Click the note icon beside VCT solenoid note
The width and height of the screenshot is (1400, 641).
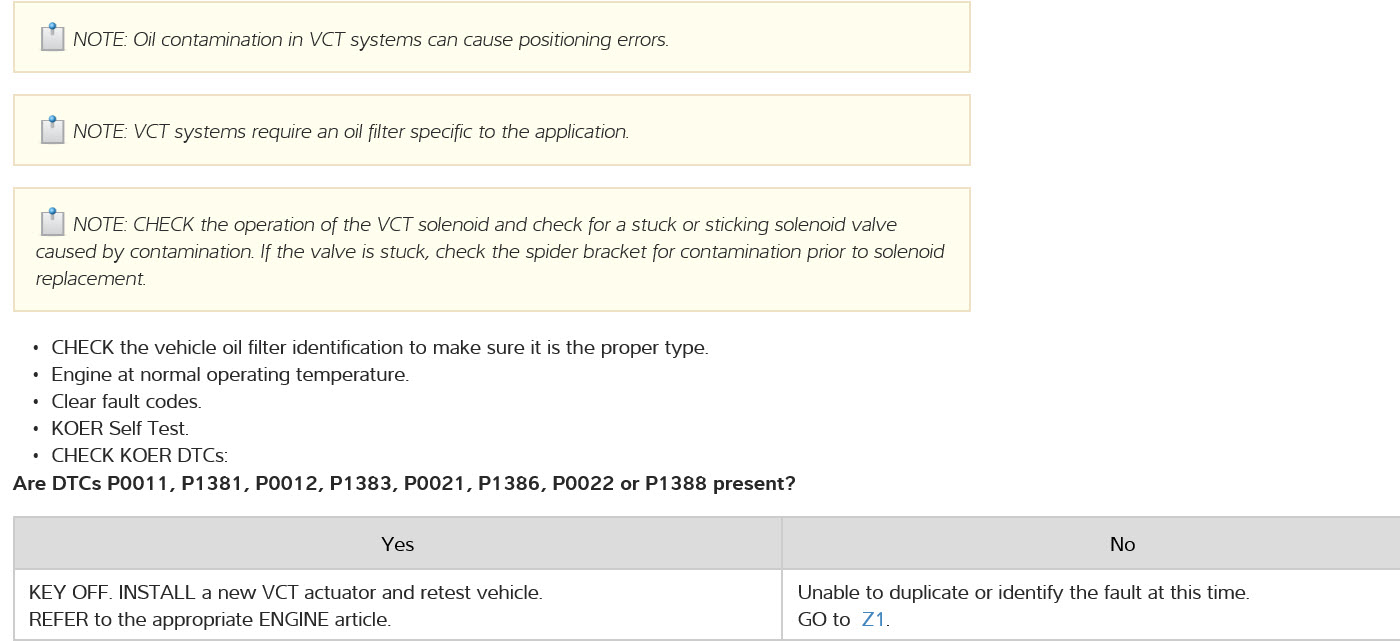[52, 222]
